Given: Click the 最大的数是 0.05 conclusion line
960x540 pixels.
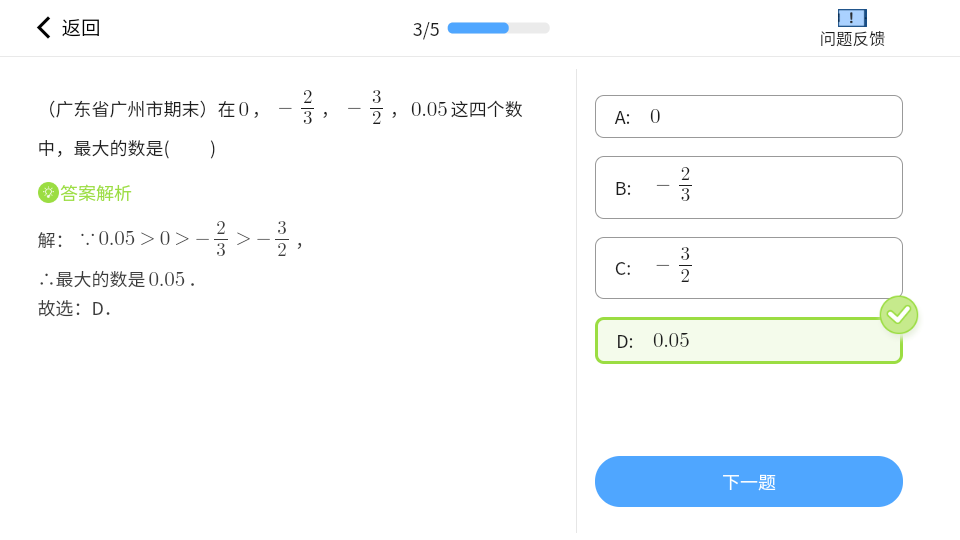Looking at the screenshot, I should (117, 279).
